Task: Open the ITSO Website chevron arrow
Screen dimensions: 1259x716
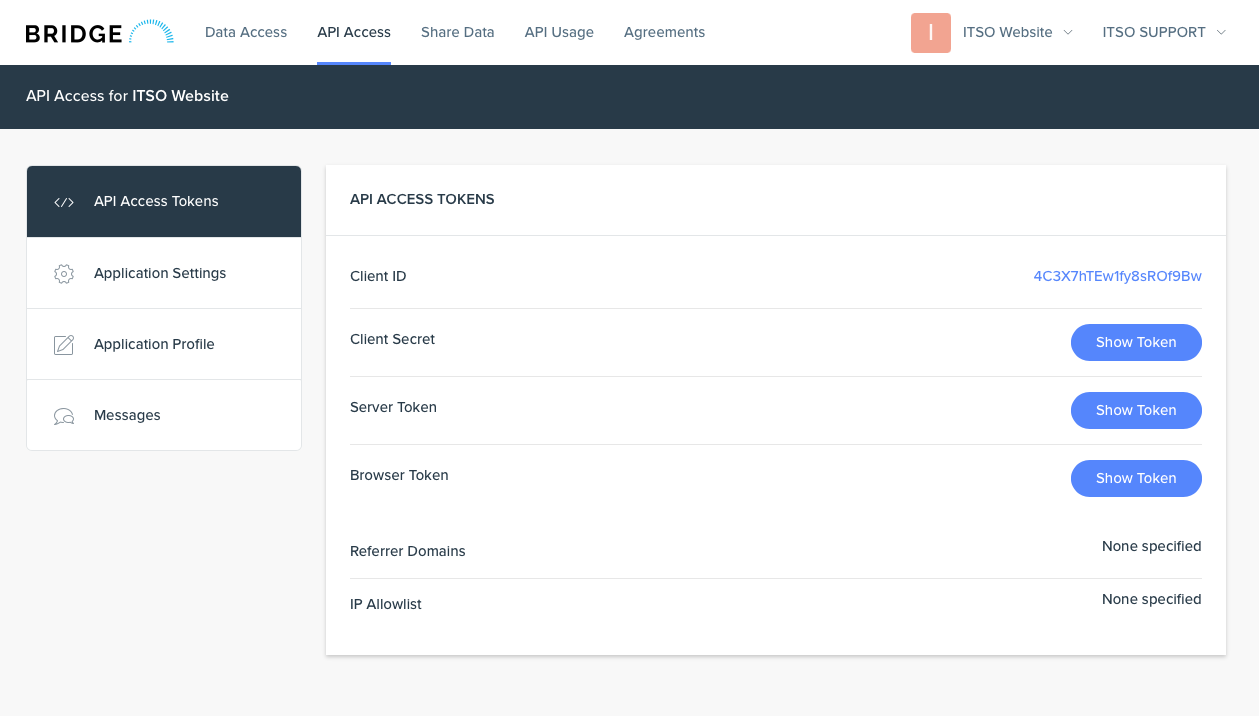Action: click(x=1070, y=33)
